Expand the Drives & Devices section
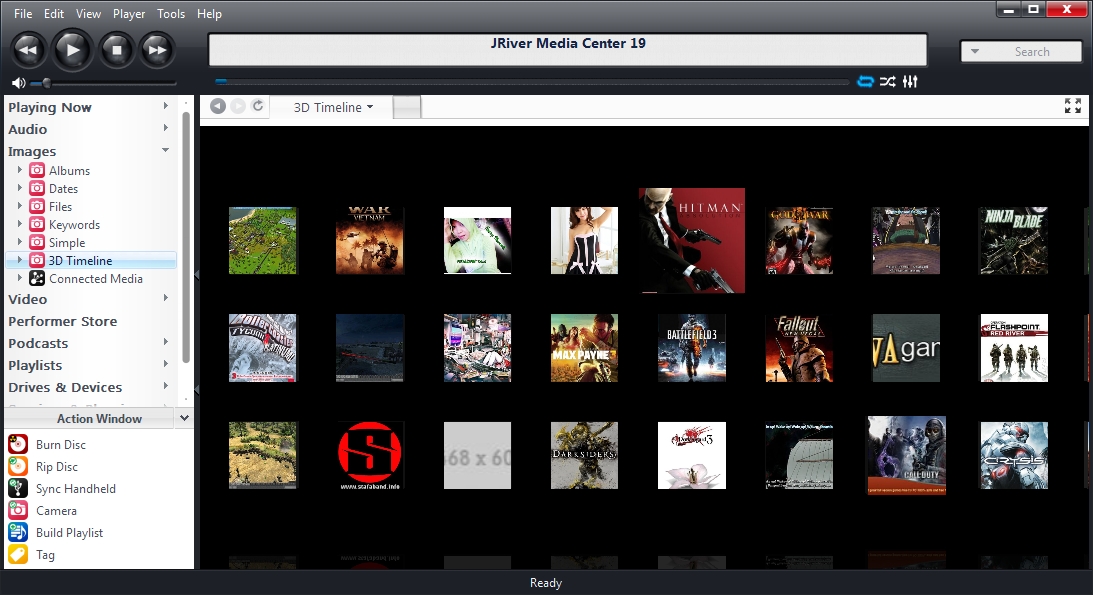 [165, 386]
